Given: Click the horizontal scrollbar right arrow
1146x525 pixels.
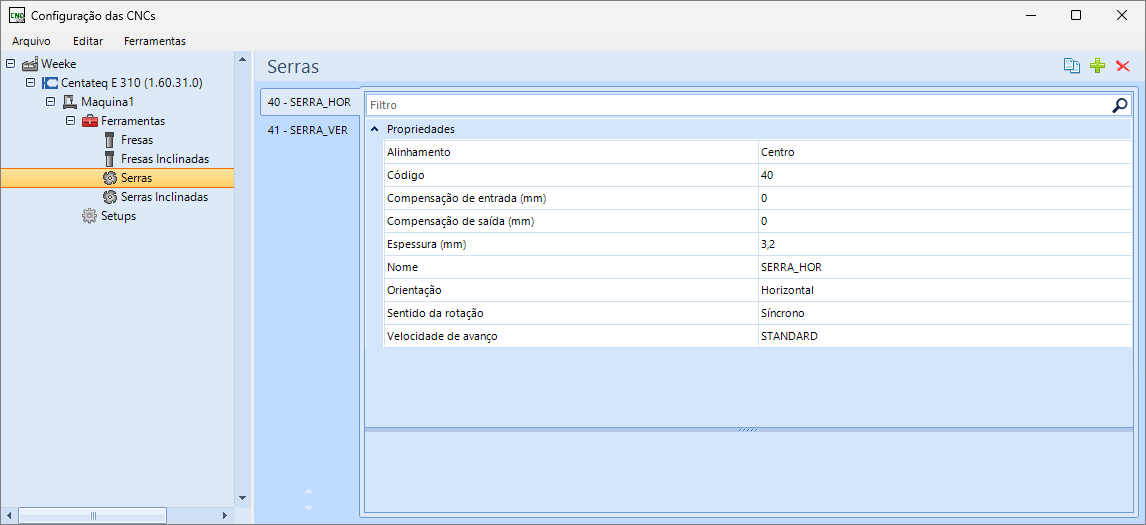Looking at the screenshot, I should [225, 515].
